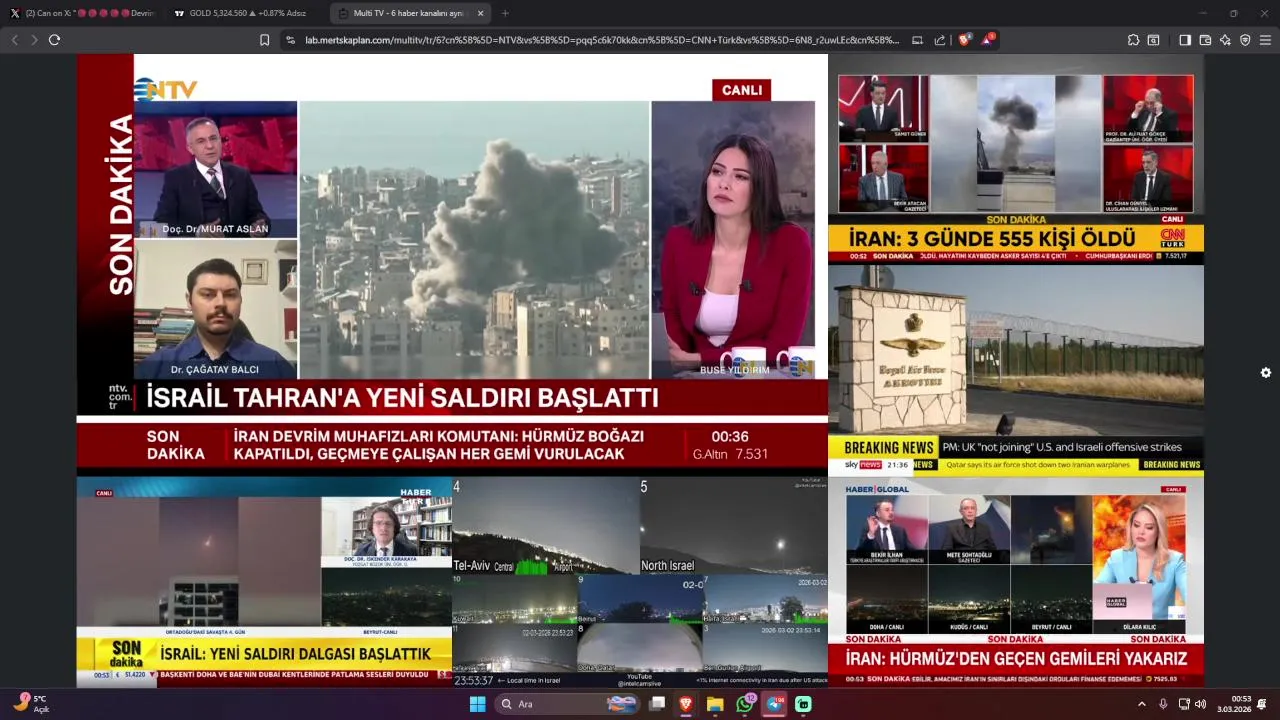Open site info icon beside URL
The image size is (1280, 720).
click(x=290, y=40)
